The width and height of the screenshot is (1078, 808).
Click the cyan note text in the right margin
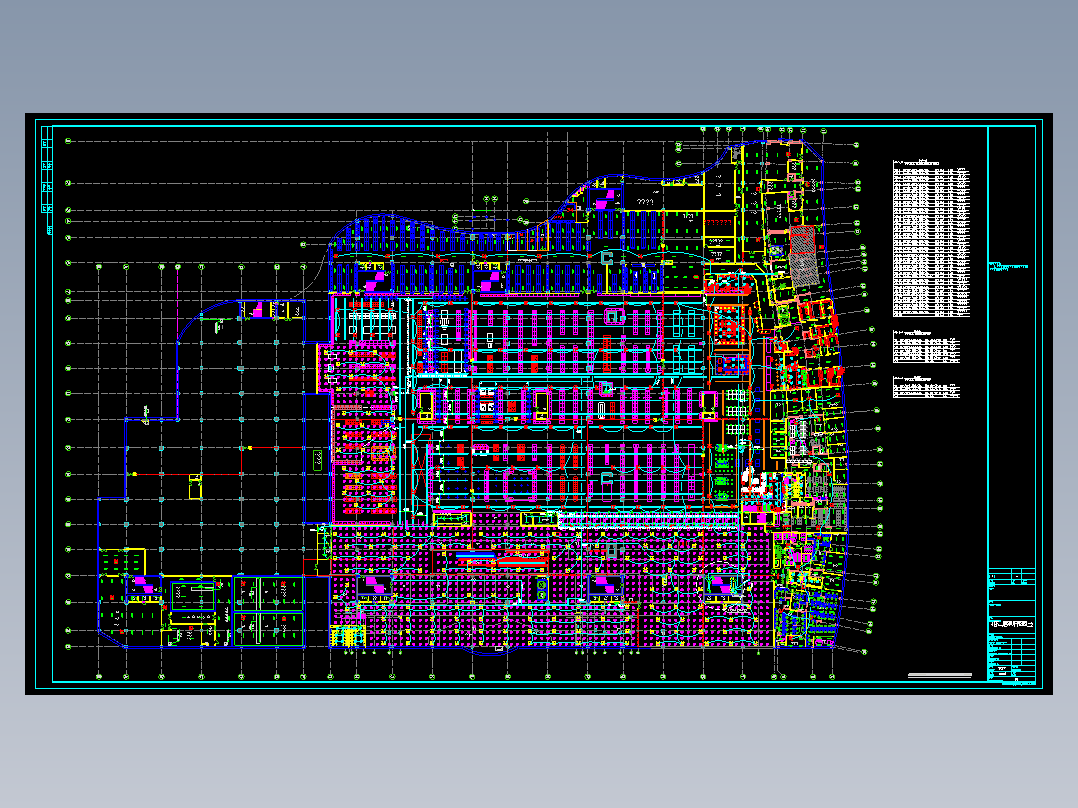pos(1009,267)
